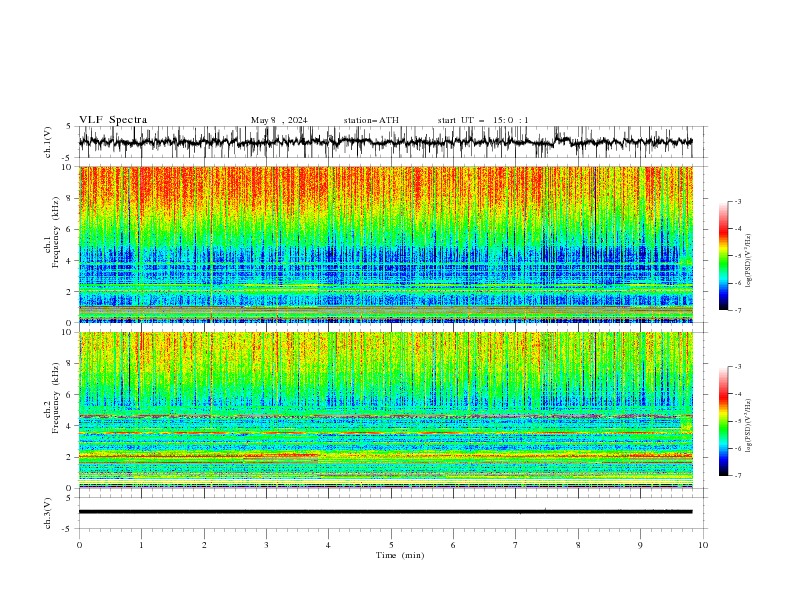Click the ch.3 voltage trace

coord(385,512)
